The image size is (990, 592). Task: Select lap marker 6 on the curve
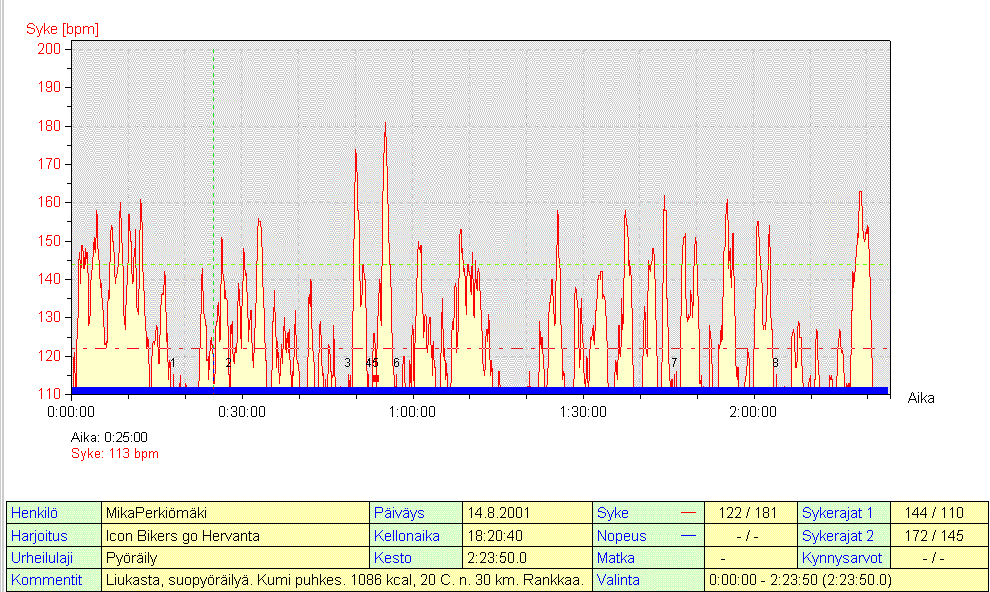[x=396, y=363]
